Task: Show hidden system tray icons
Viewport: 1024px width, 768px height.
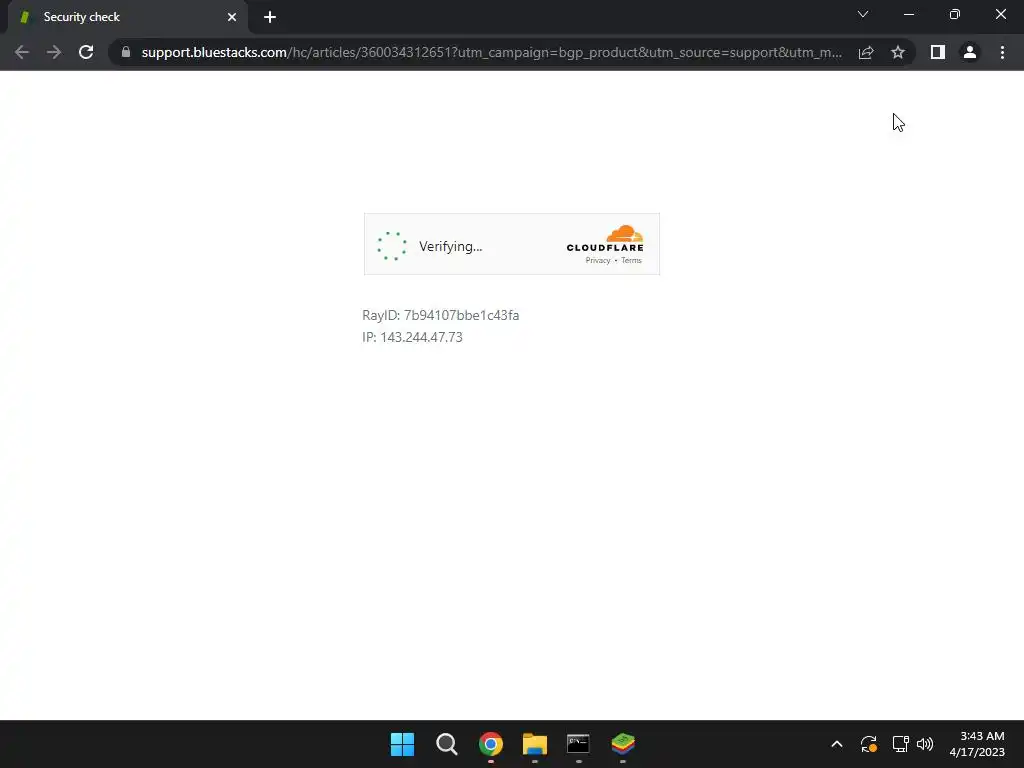Action: point(837,744)
